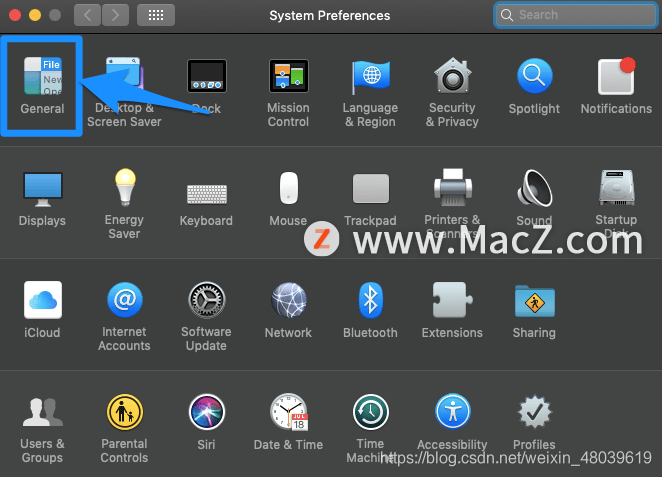
Task: Click the Search field in toolbar
Action: click(x=575, y=15)
